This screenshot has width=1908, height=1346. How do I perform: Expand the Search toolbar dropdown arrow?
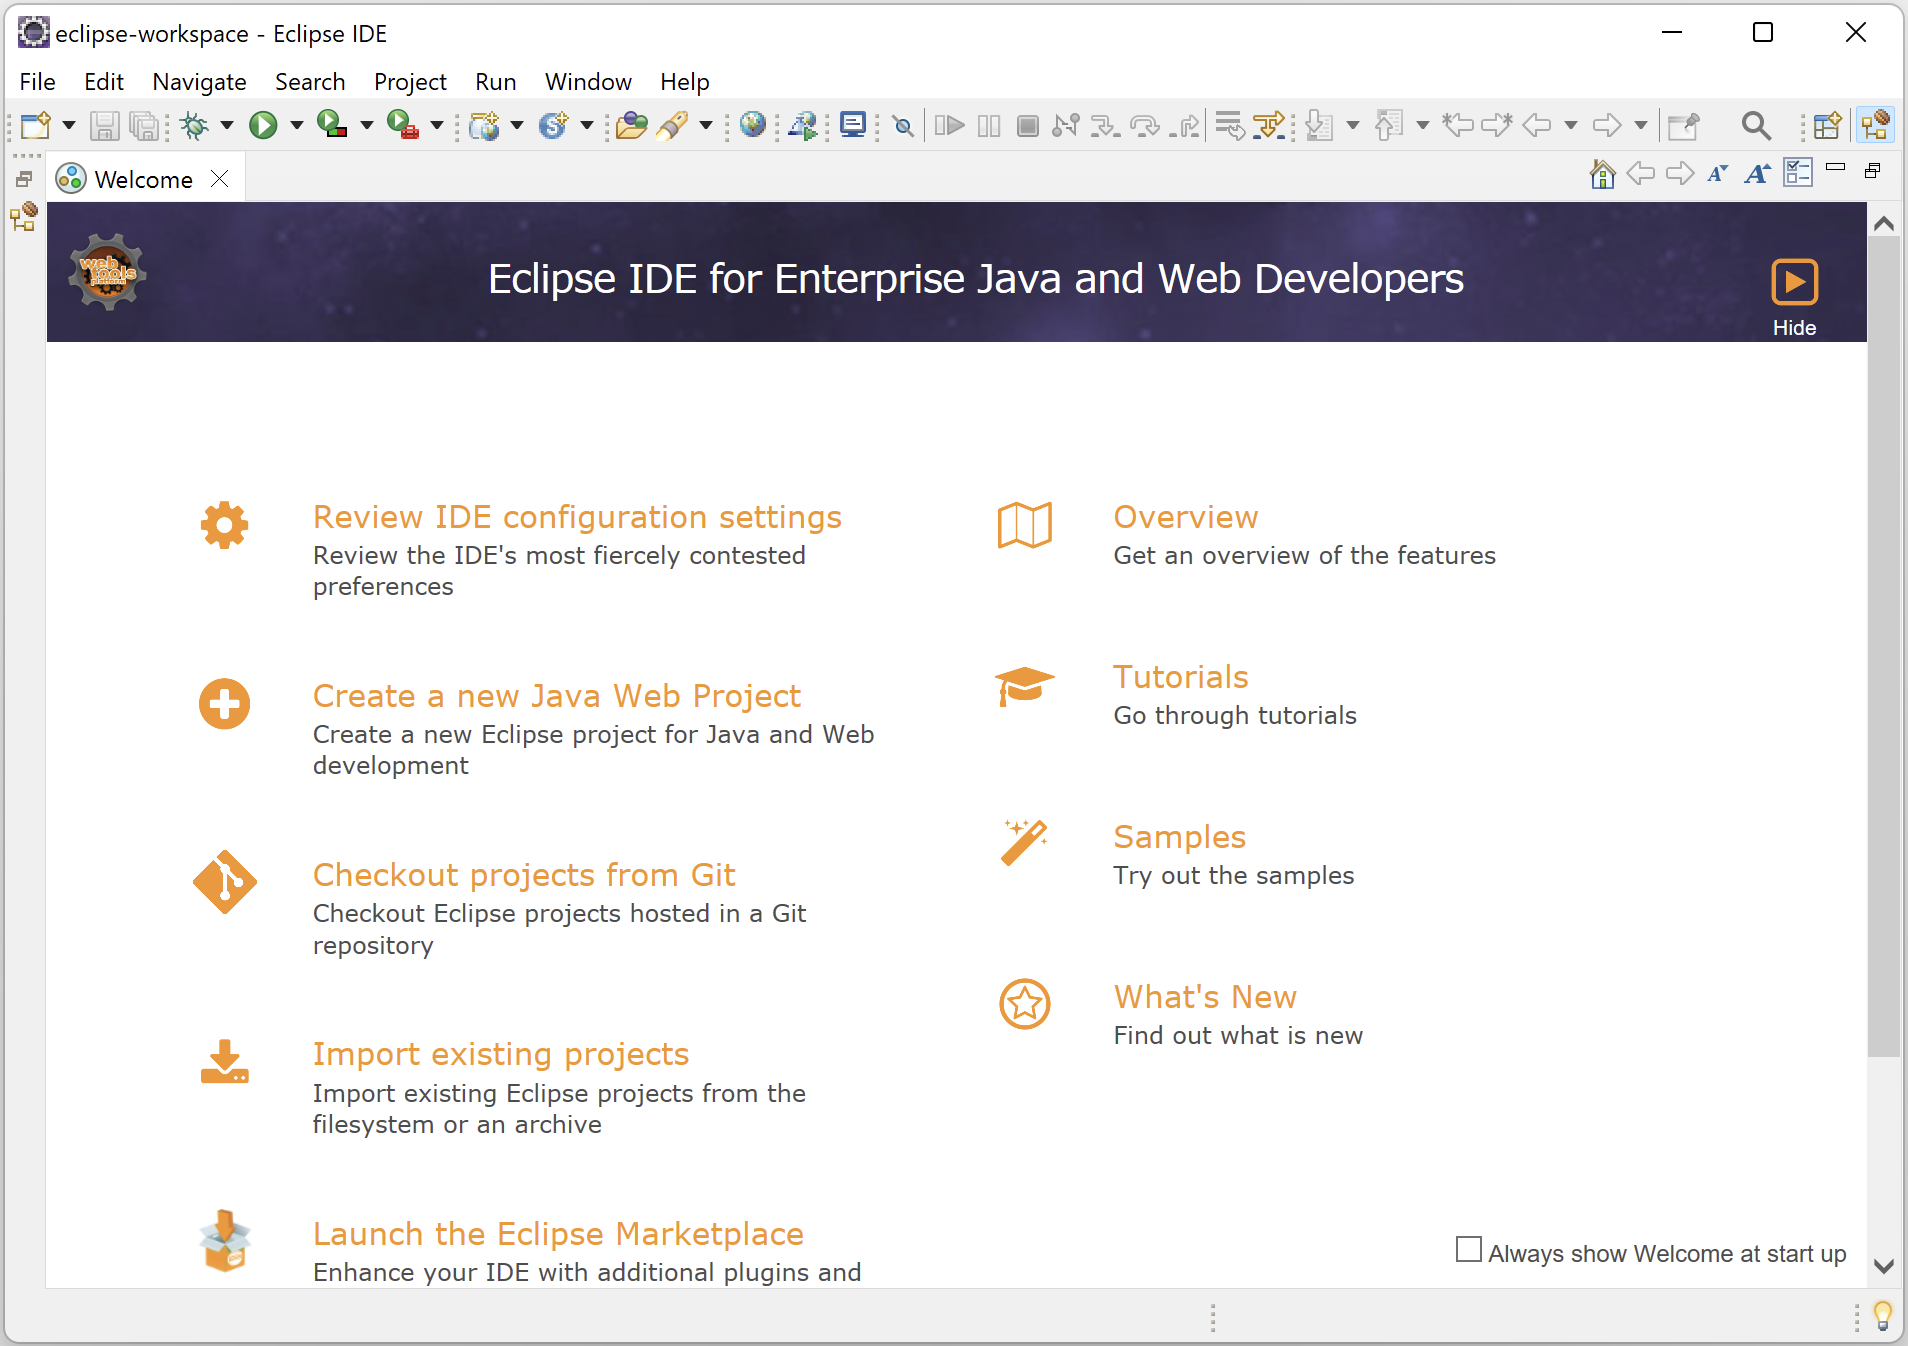point(706,126)
